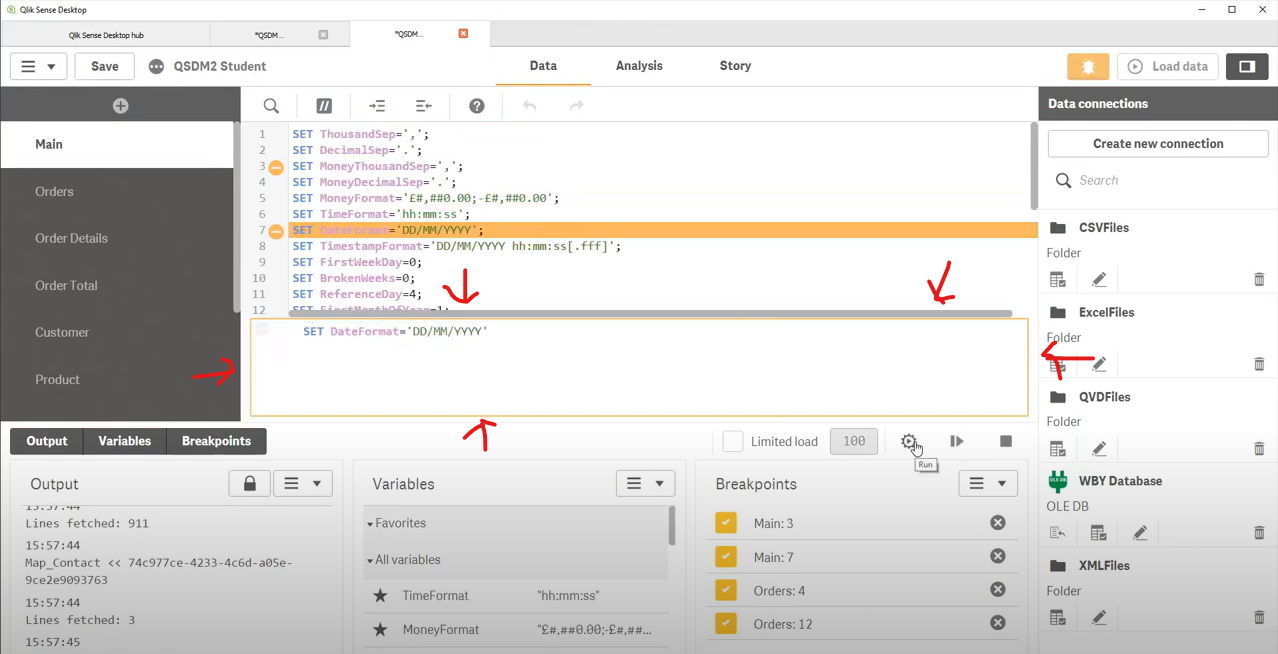Image resolution: width=1278 pixels, height=654 pixels.
Task: Open the Breakpoints panel menu dropdown
Action: (x=988, y=484)
